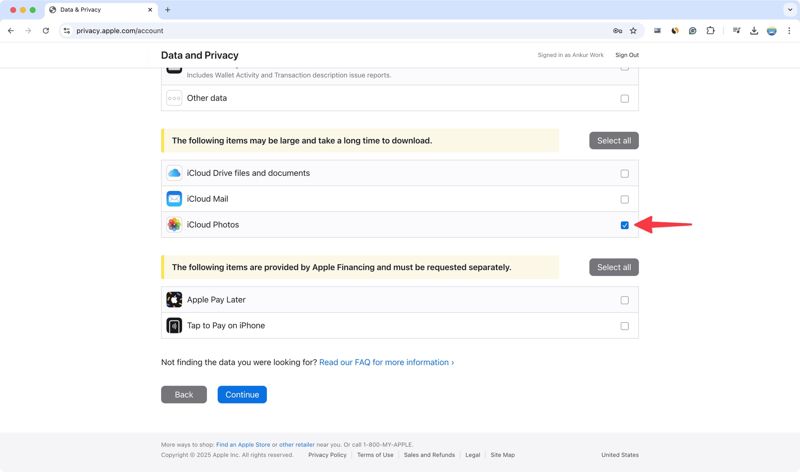The height and width of the screenshot is (472, 800).
Task: Click the blue Continue button
Action: point(242,394)
